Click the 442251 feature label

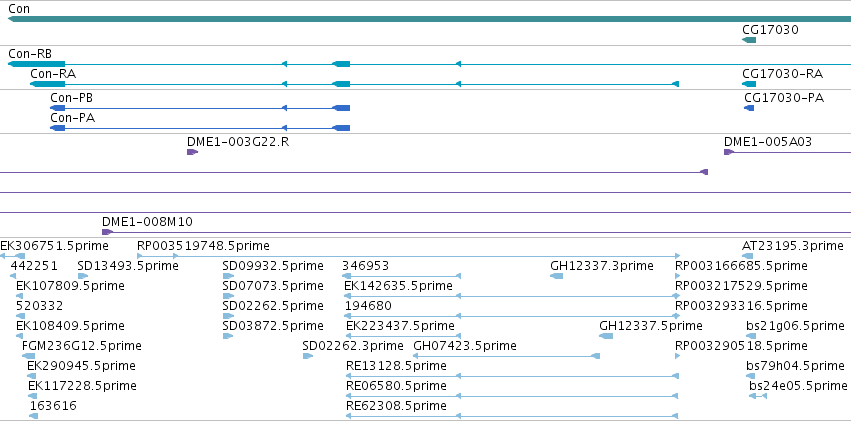[x=34, y=266]
